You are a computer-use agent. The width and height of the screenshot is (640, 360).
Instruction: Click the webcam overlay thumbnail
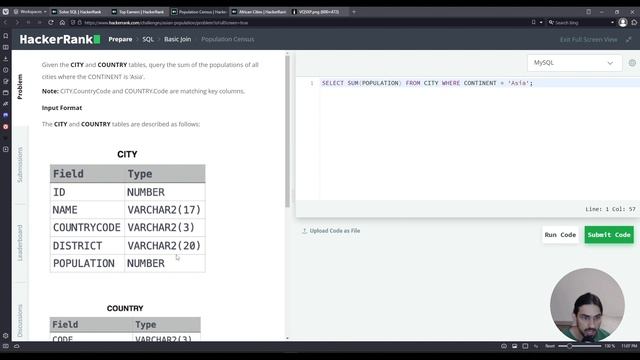pyautogui.click(x=587, y=305)
